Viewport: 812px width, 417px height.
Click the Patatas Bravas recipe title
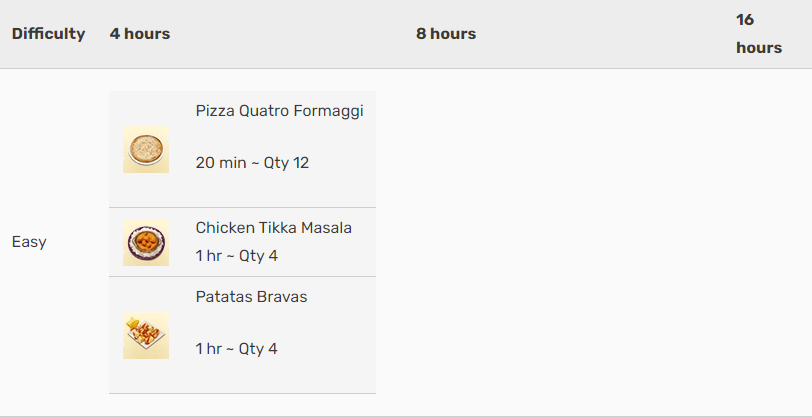pos(251,297)
